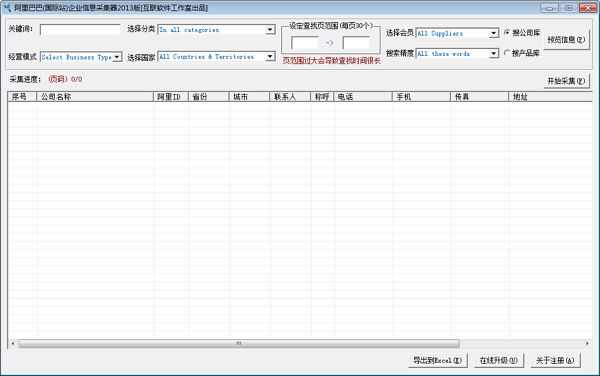Click the 预览信息 button
Screen dimensions: 600x376
[566, 40]
